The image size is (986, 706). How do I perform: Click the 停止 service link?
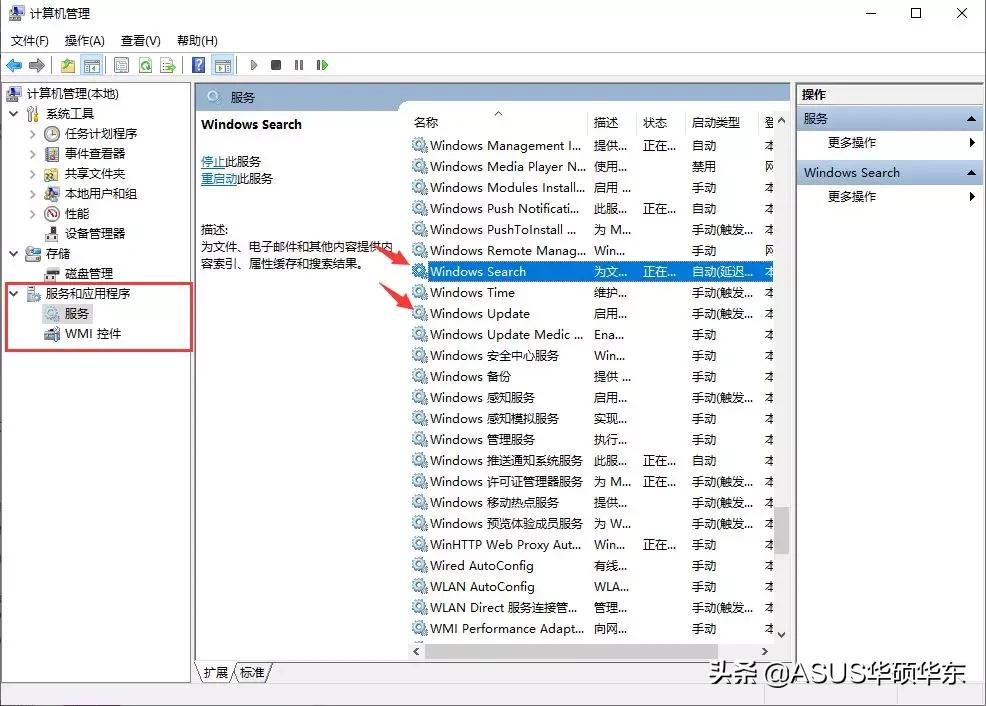[x=212, y=162]
